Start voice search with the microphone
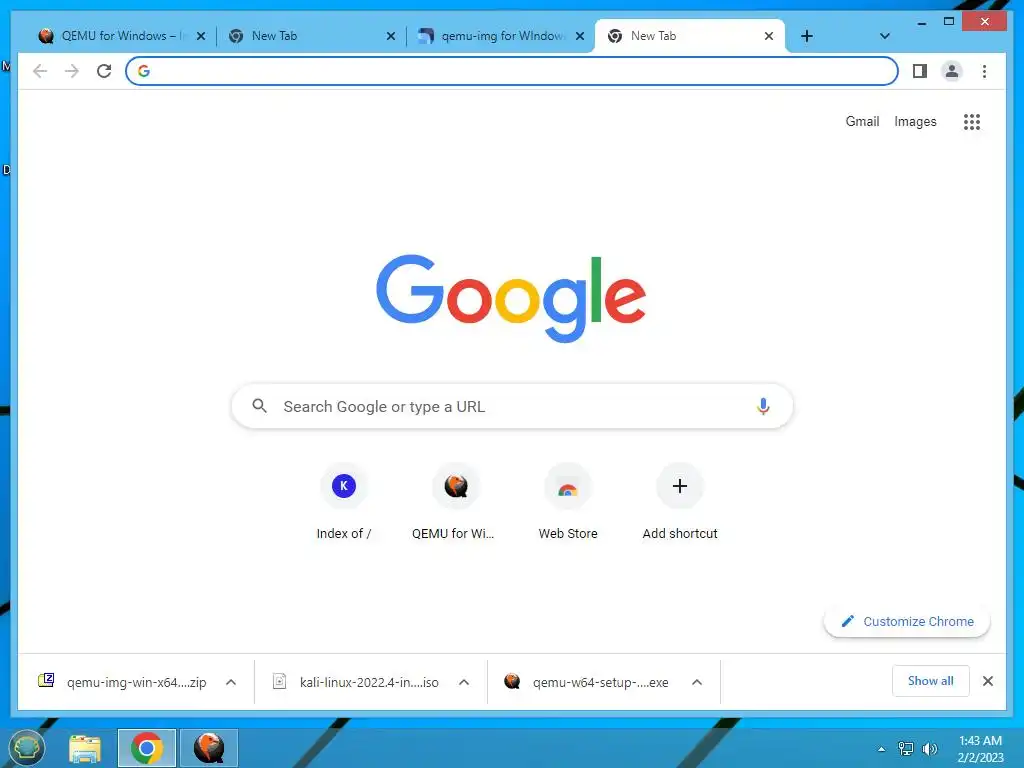 763,406
